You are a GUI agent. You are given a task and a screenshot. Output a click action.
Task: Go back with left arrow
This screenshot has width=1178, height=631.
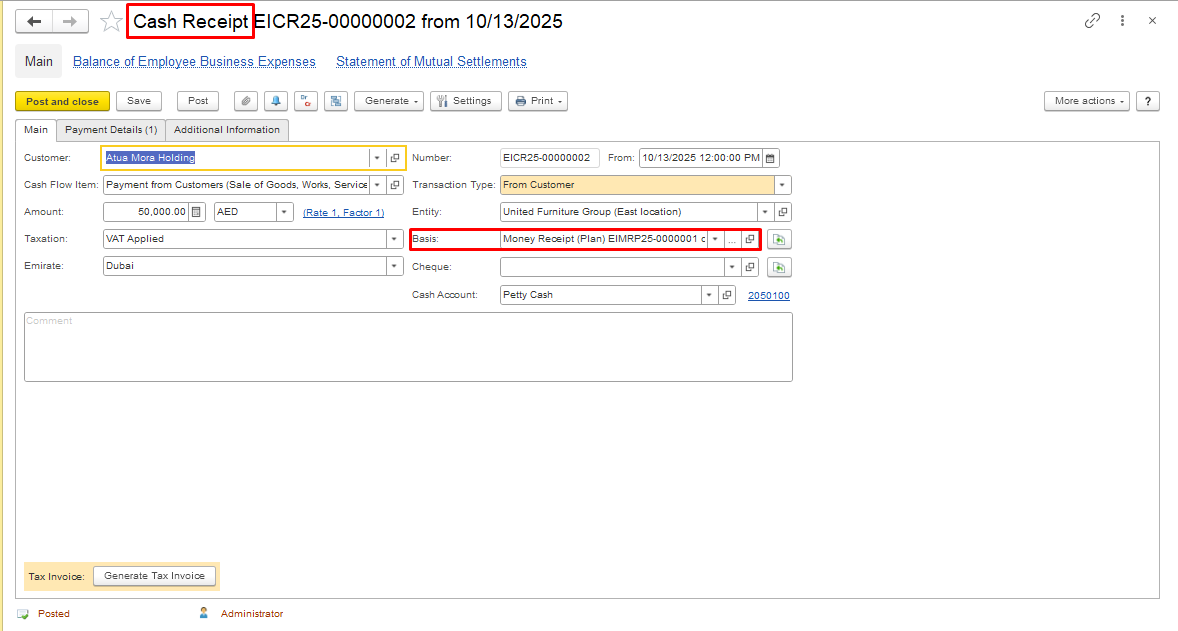click(x=35, y=21)
